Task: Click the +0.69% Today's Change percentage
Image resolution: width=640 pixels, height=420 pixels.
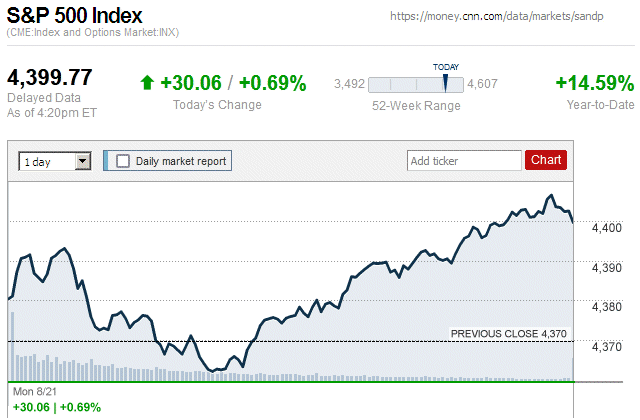Action: [274, 83]
